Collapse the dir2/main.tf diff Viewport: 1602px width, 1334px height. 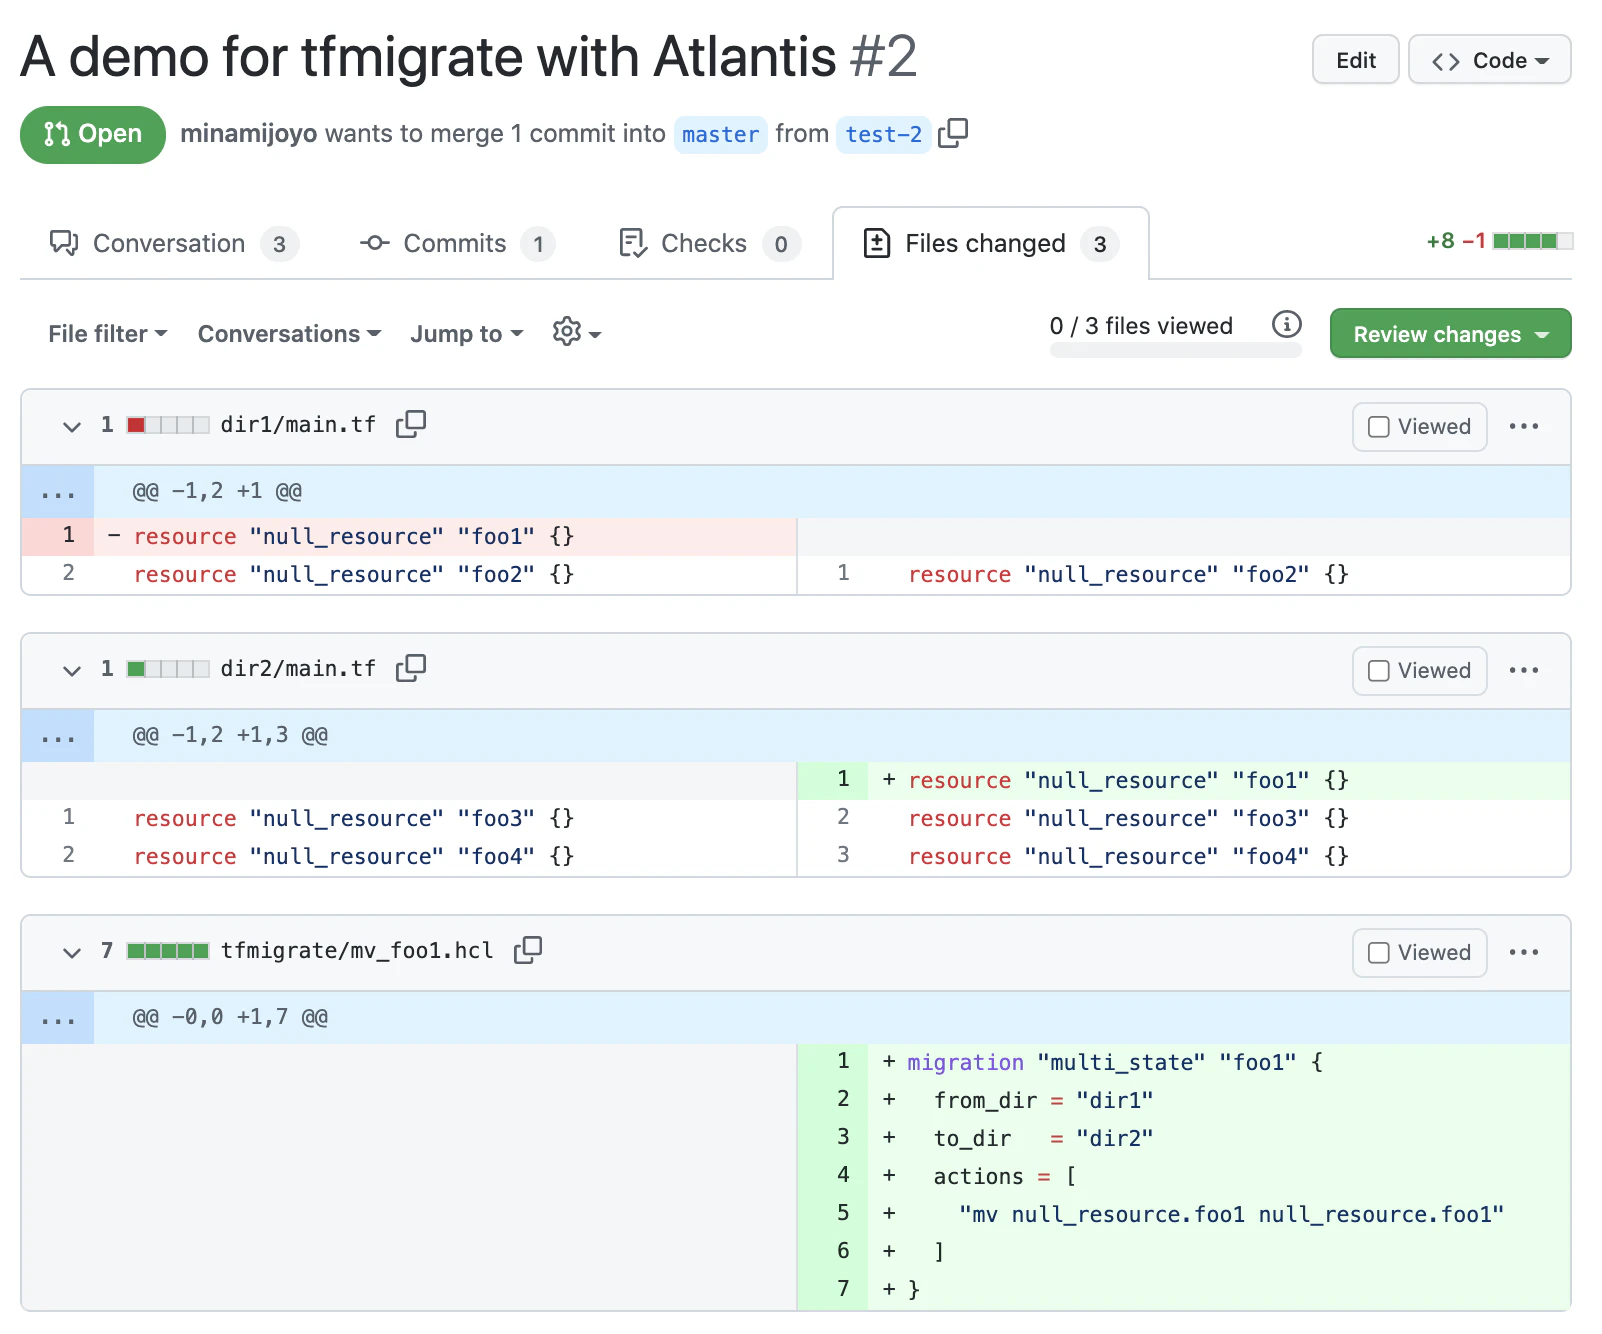click(71, 671)
